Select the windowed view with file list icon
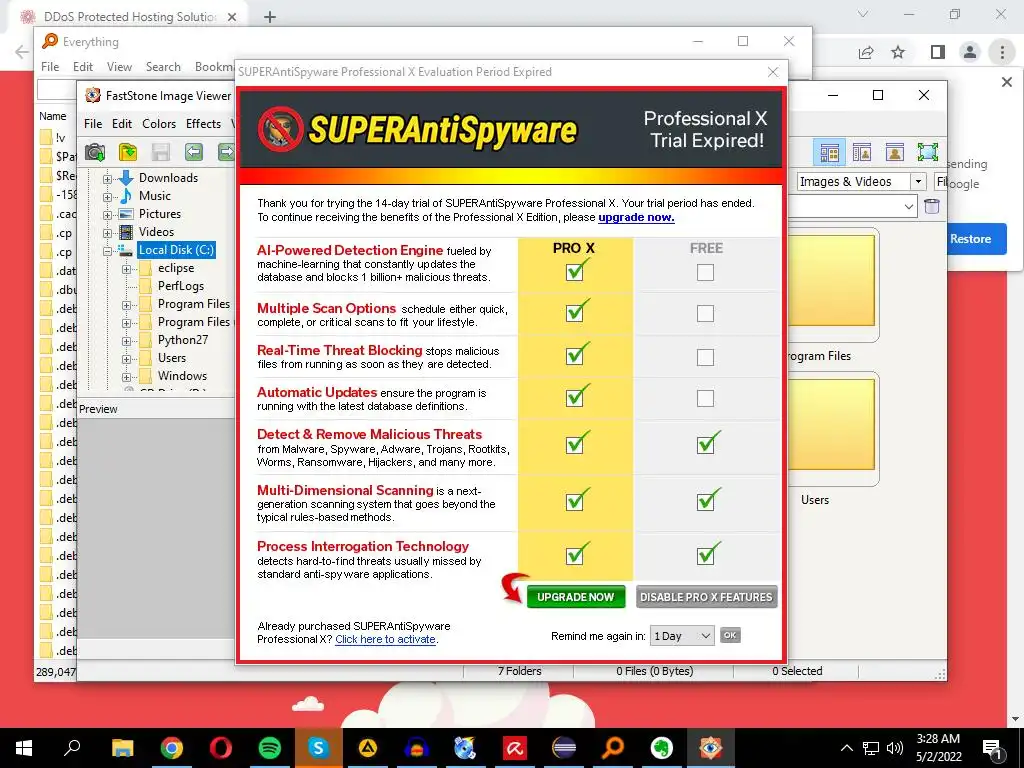Viewport: 1024px width, 768px height. [862, 153]
